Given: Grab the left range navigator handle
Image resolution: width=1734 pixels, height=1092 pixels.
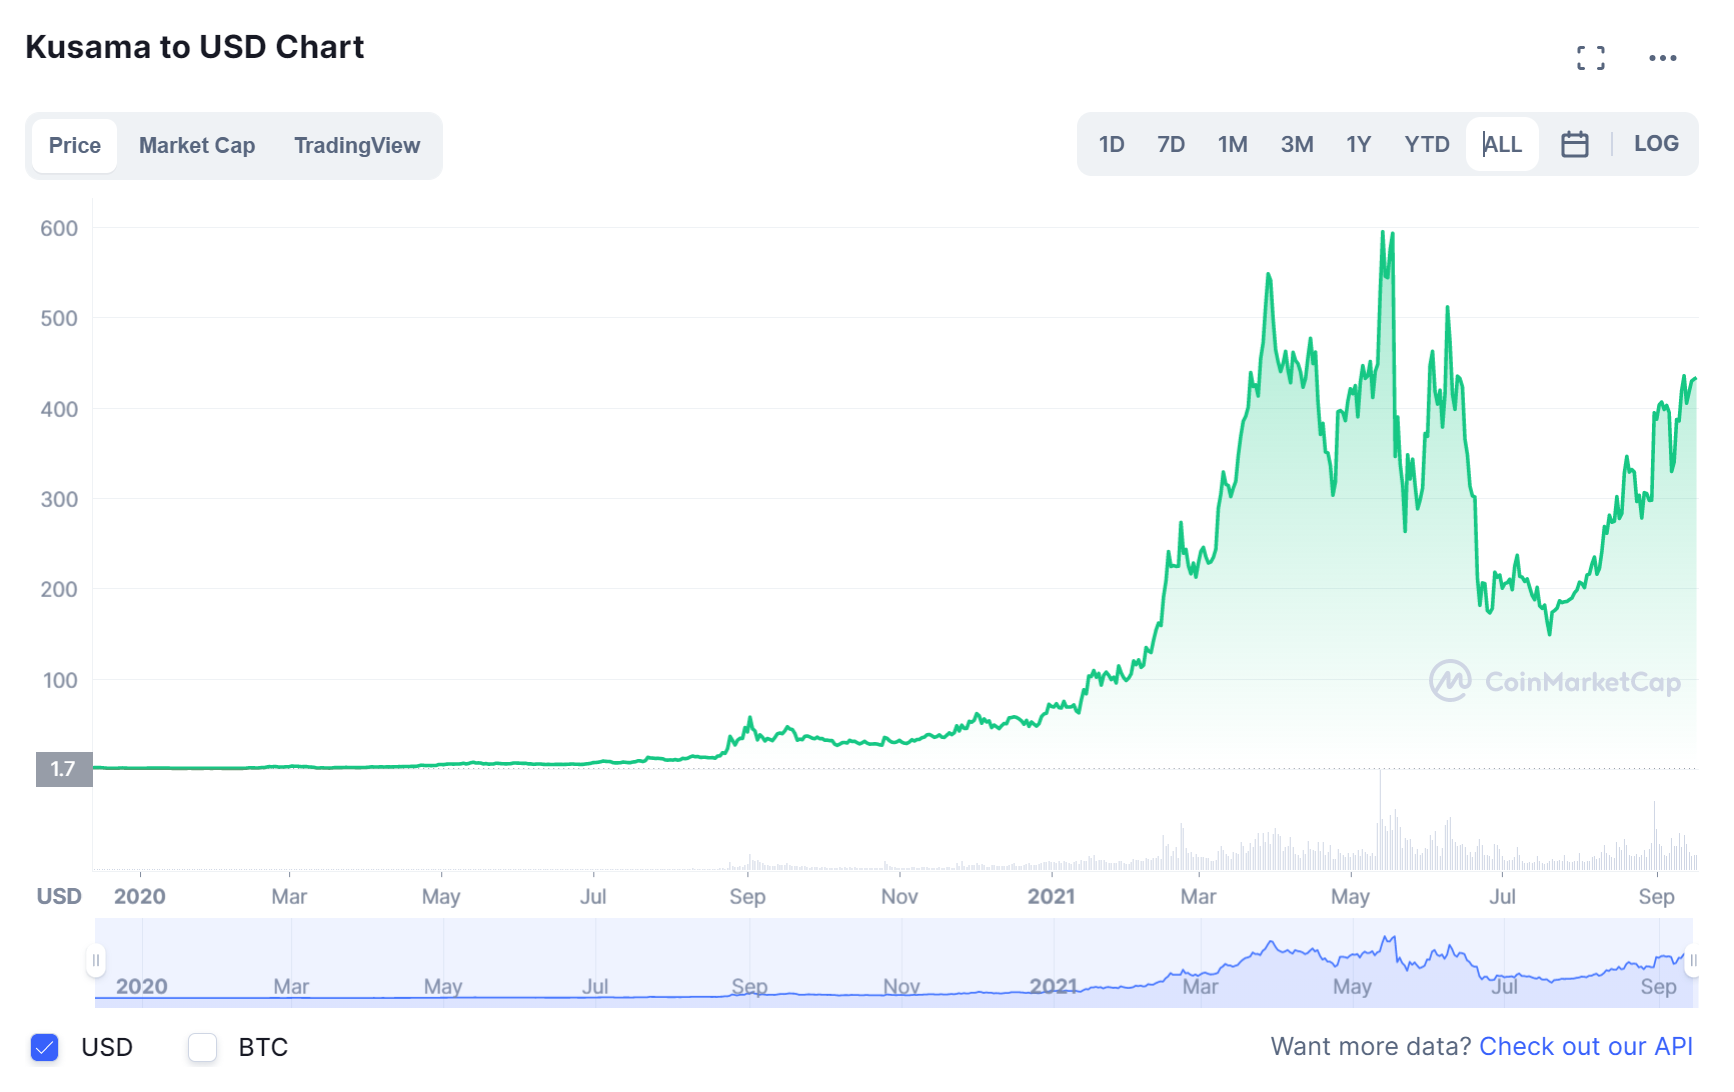Looking at the screenshot, I should click(96, 960).
